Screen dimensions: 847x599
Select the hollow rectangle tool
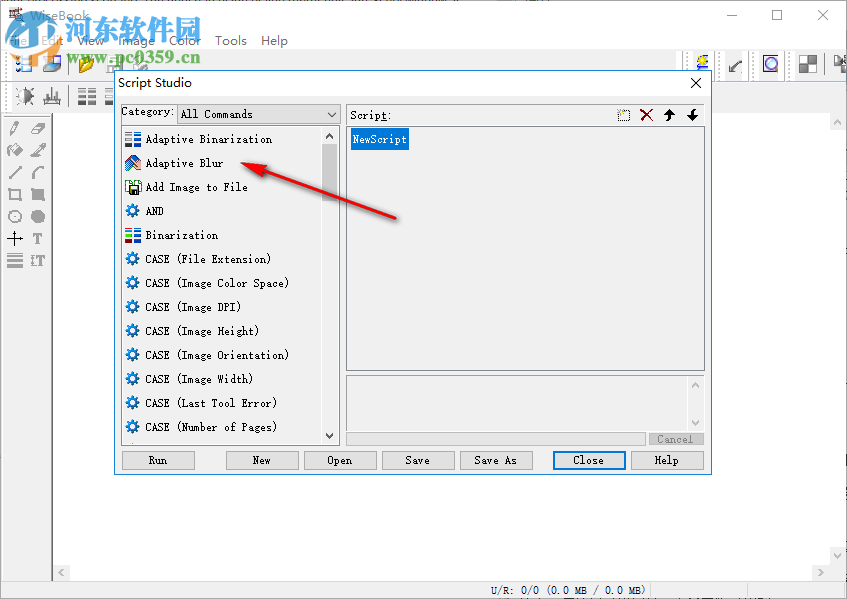click(x=15, y=194)
